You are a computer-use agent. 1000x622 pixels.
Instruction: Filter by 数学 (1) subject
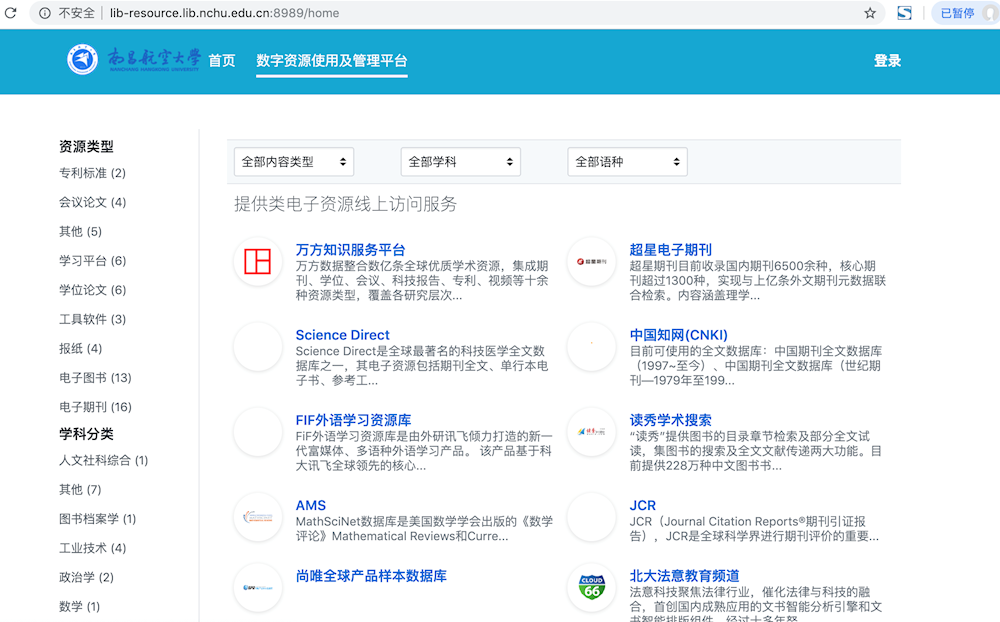pyautogui.click(x=80, y=607)
